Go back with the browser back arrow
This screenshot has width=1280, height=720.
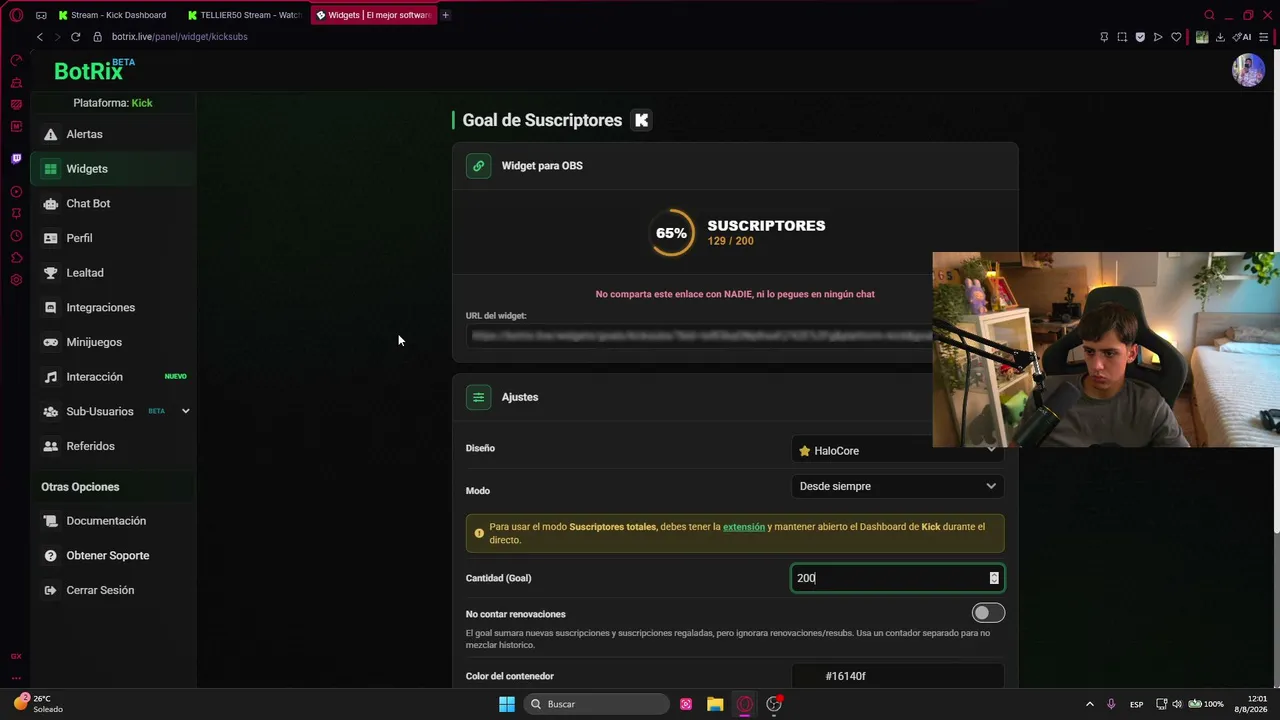(x=40, y=37)
